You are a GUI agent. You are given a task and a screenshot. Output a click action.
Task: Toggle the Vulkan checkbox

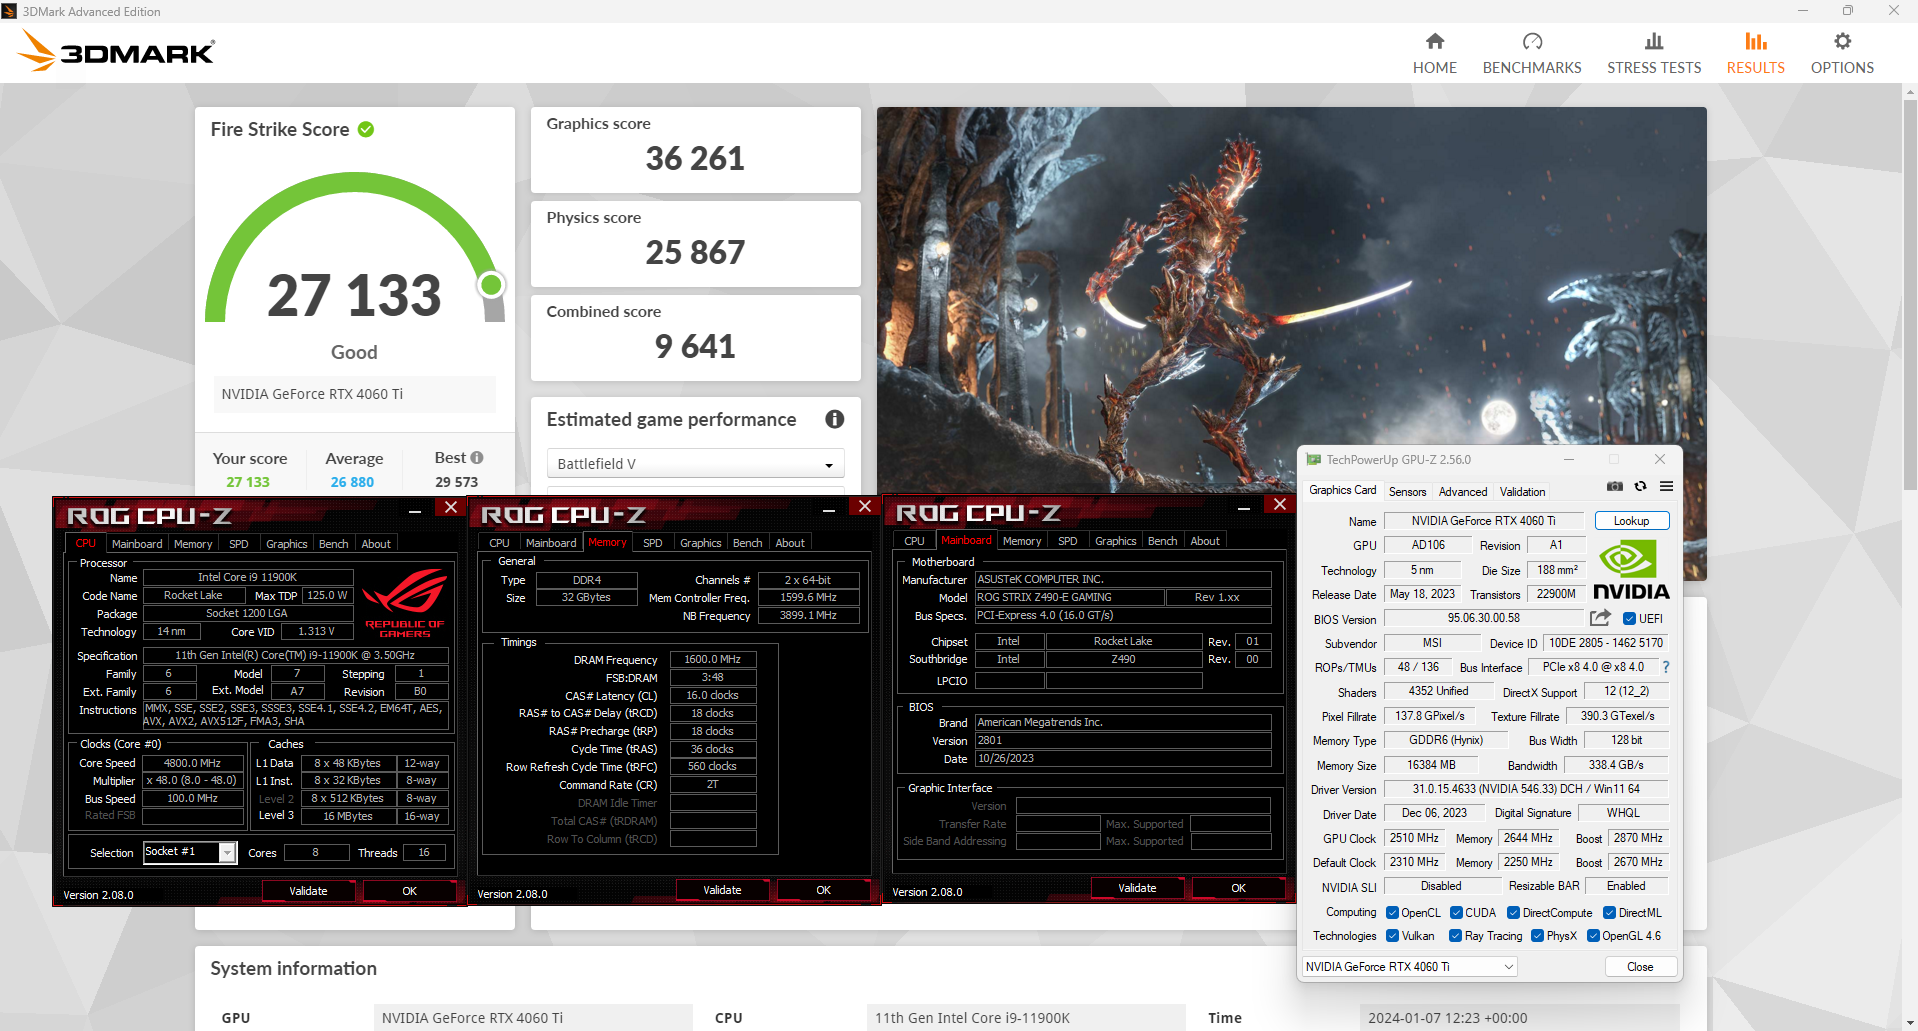tap(1392, 936)
